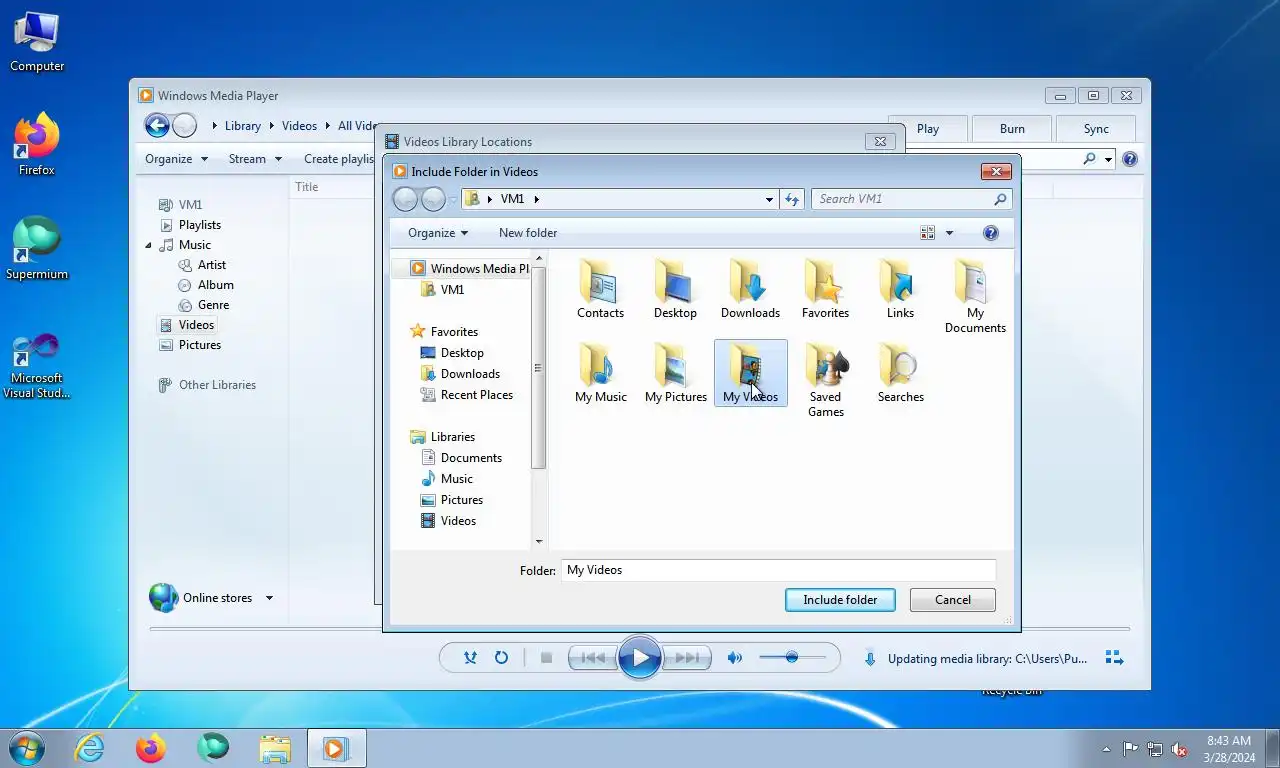Click the dialog help question mark icon
Screen dimensions: 1280x768
coord(990,233)
